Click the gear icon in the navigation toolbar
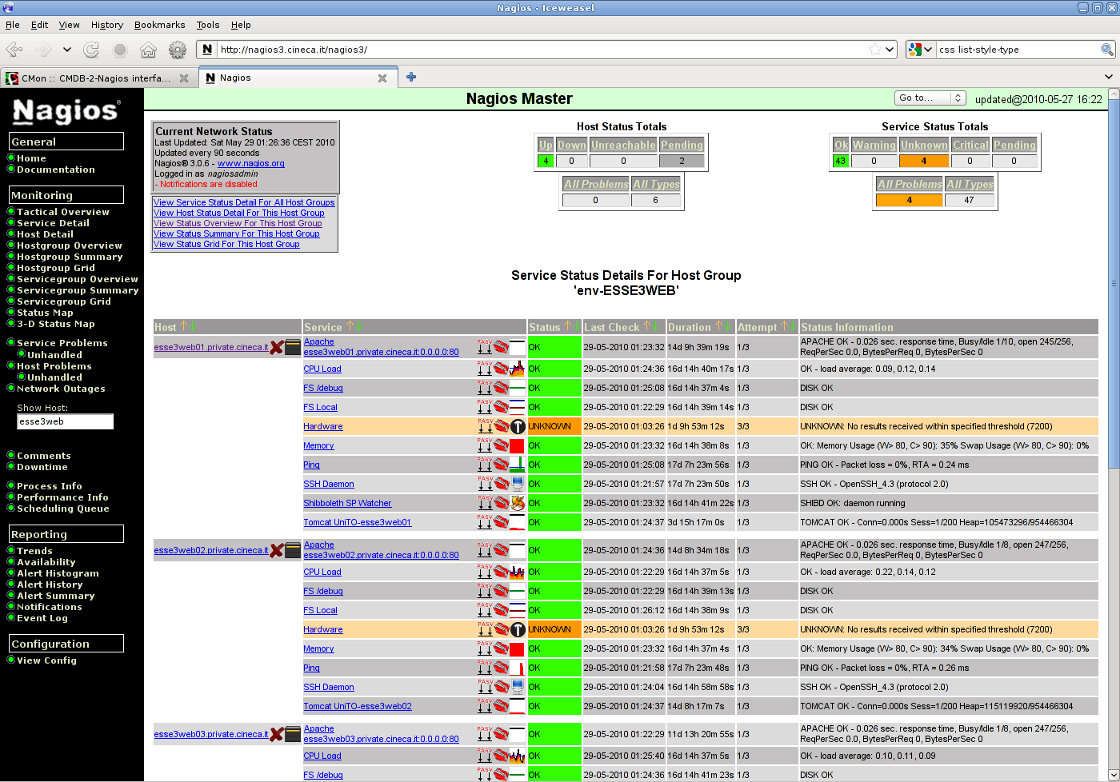 tap(177, 49)
